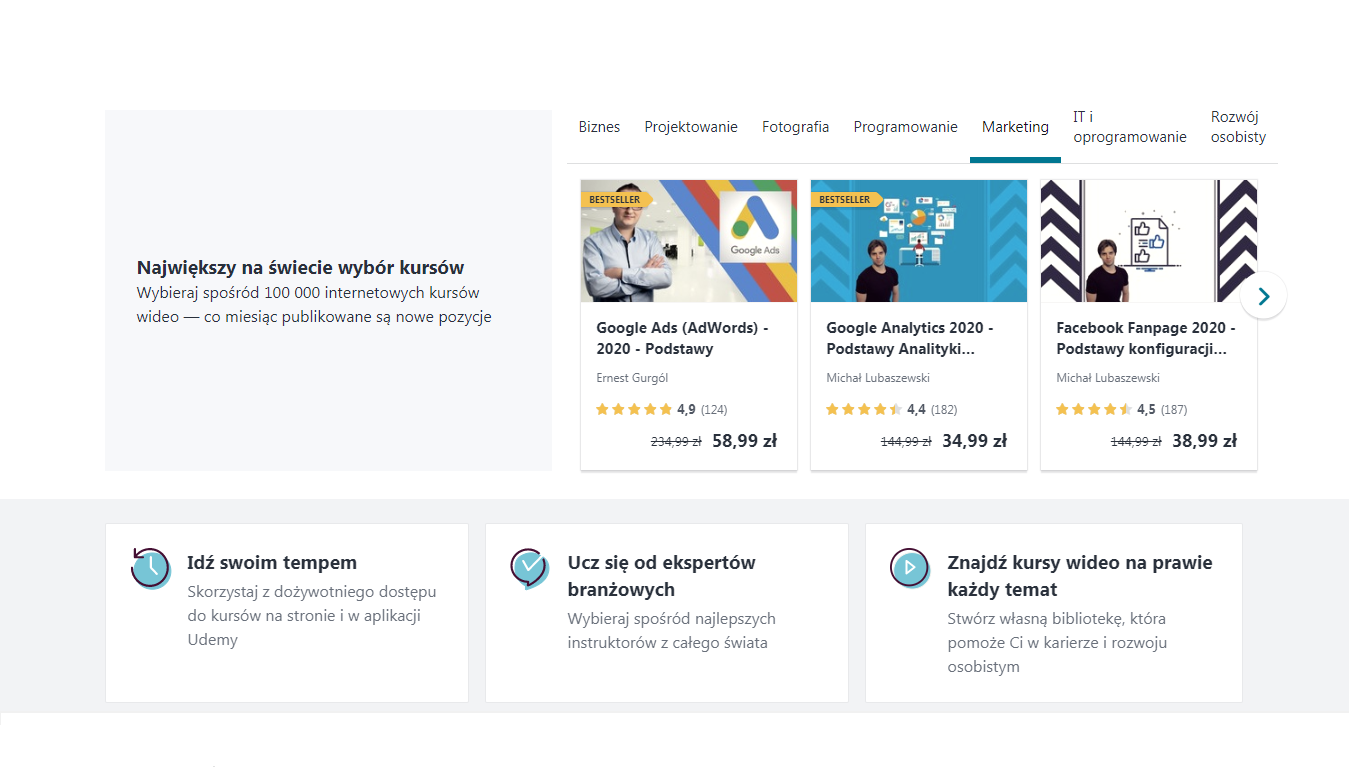Click the crossed-out 234,99 zł price
This screenshot has width=1366, height=768.
click(x=676, y=441)
